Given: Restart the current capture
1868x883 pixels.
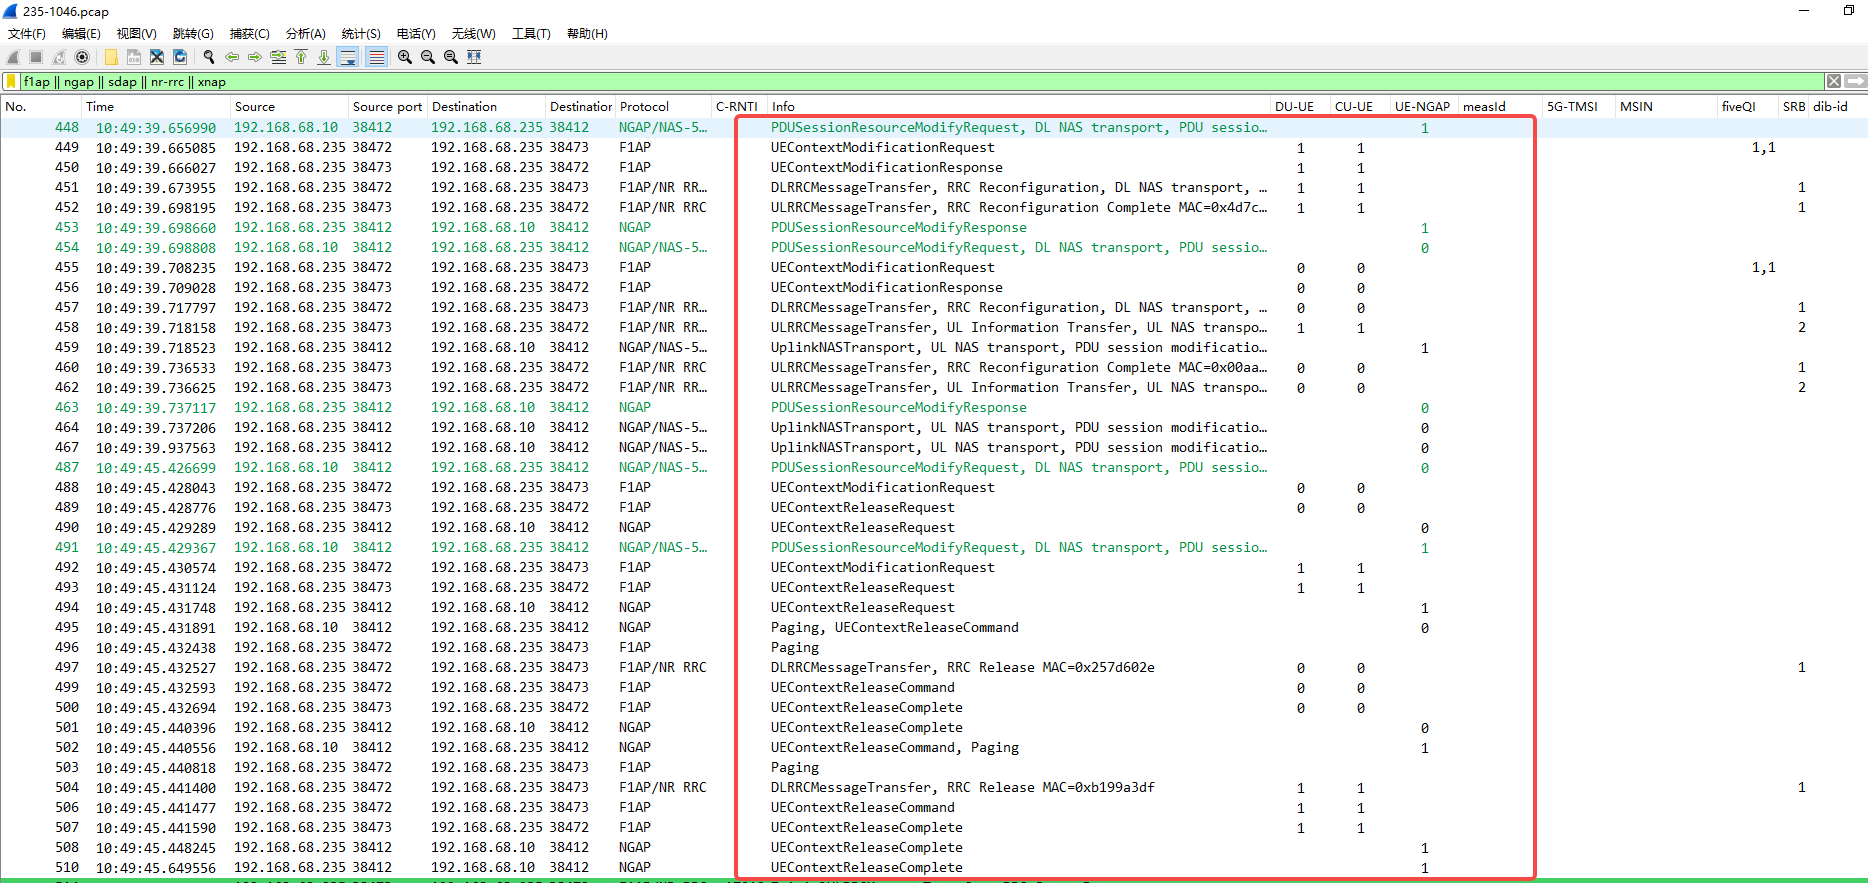Looking at the screenshot, I should coord(59,57).
